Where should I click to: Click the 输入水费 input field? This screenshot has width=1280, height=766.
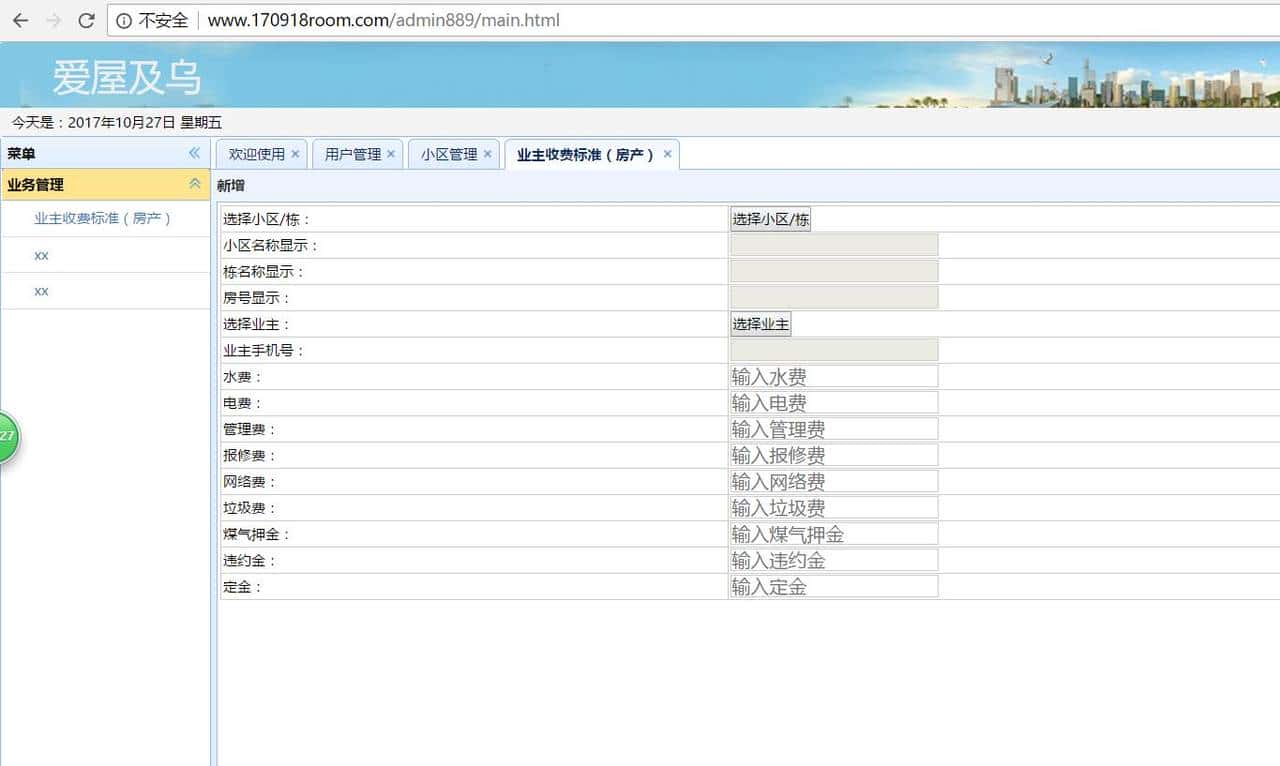pos(834,376)
